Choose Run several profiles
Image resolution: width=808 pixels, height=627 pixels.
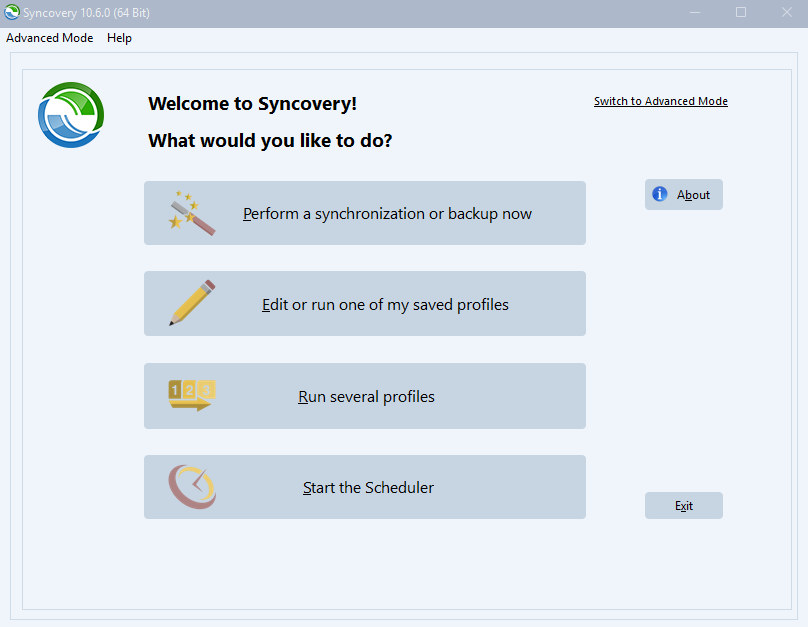pos(365,396)
